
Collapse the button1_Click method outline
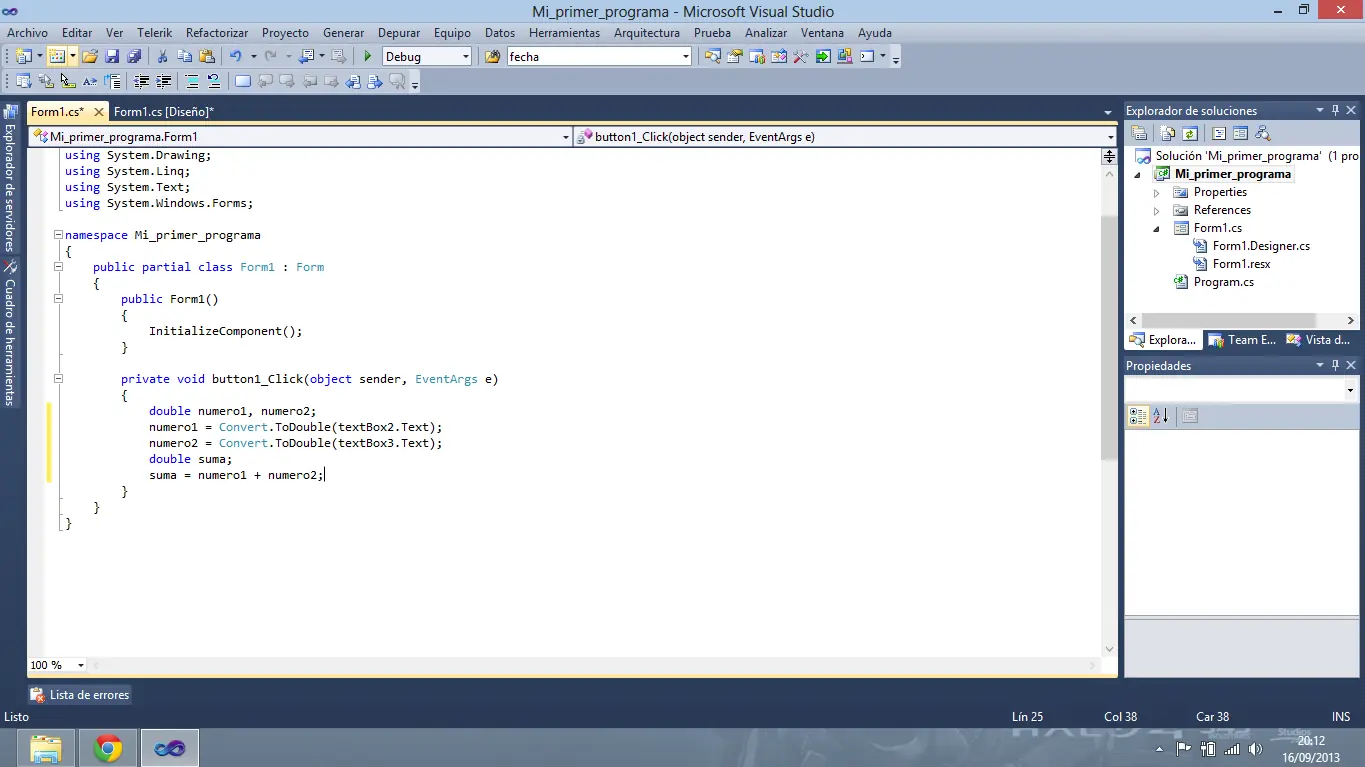click(x=58, y=379)
